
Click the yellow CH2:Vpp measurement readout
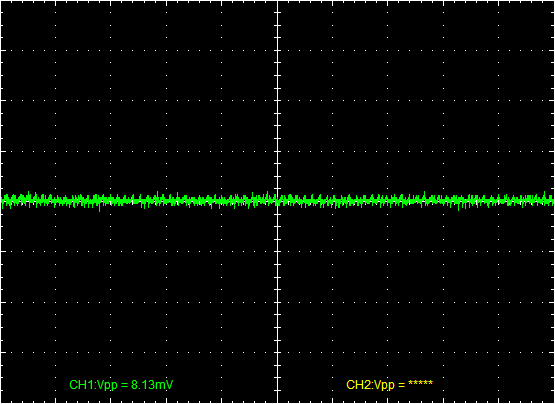[389, 385]
